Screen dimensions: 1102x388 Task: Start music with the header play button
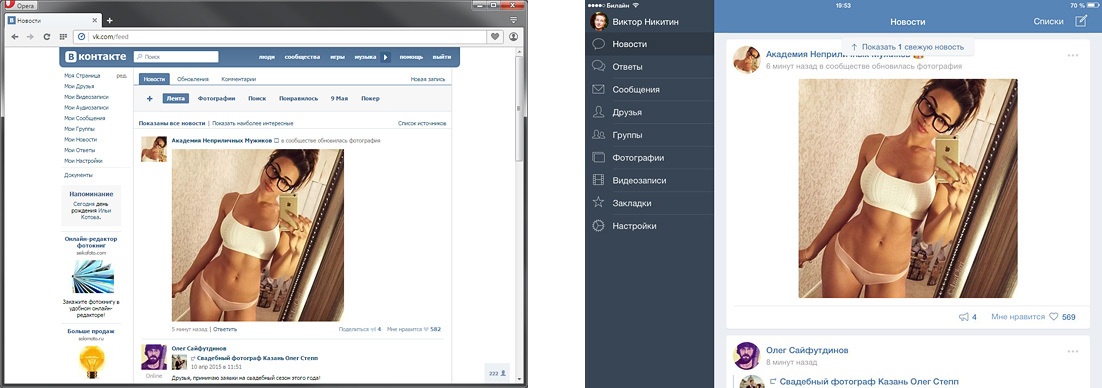coord(385,57)
